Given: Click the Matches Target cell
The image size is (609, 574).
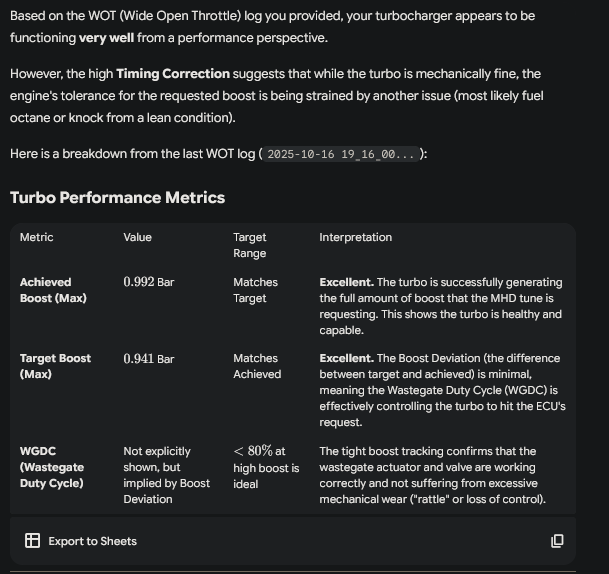Looking at the screenshot, I should click(x=255, y=290).
